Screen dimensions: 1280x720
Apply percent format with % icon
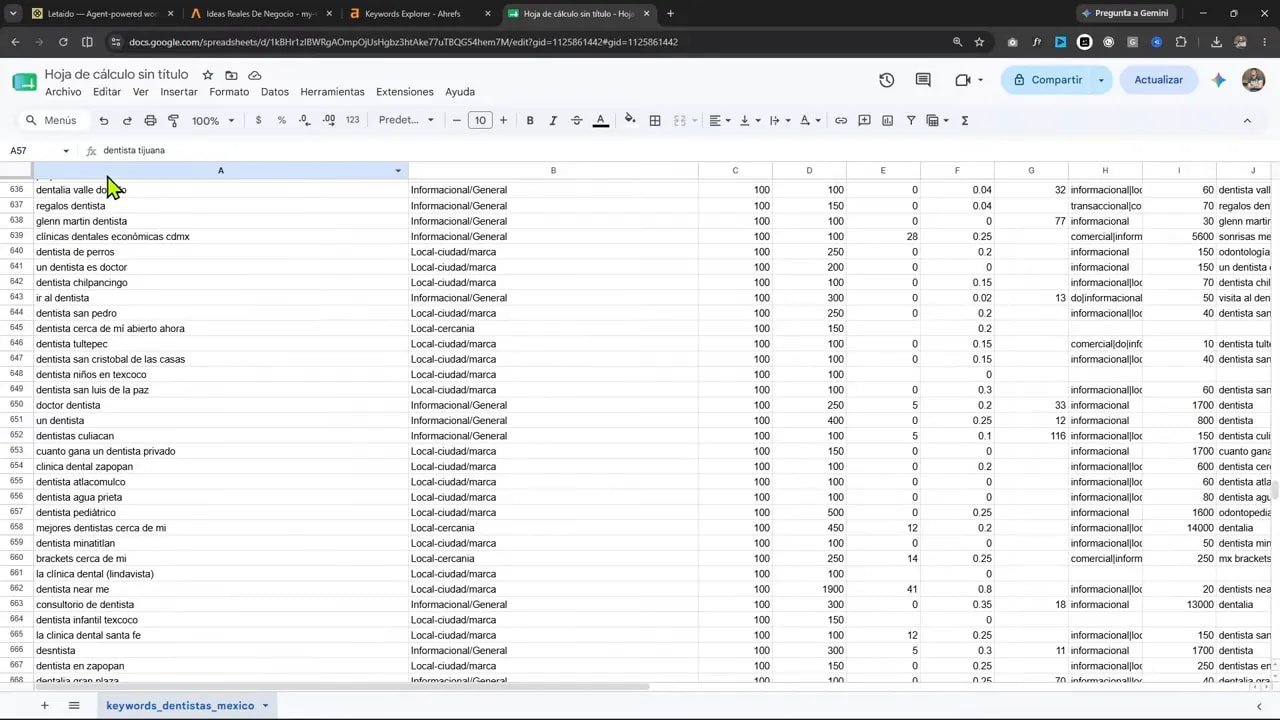[282, 120]
